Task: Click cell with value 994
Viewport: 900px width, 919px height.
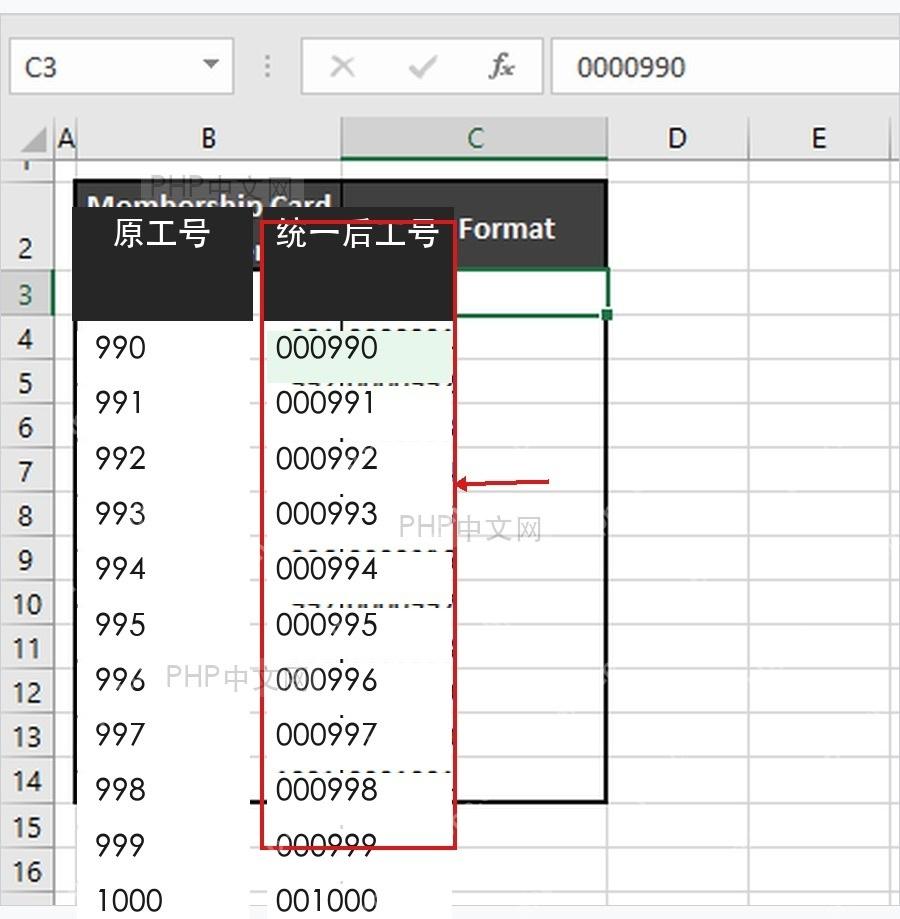Action: coord(120,569)
